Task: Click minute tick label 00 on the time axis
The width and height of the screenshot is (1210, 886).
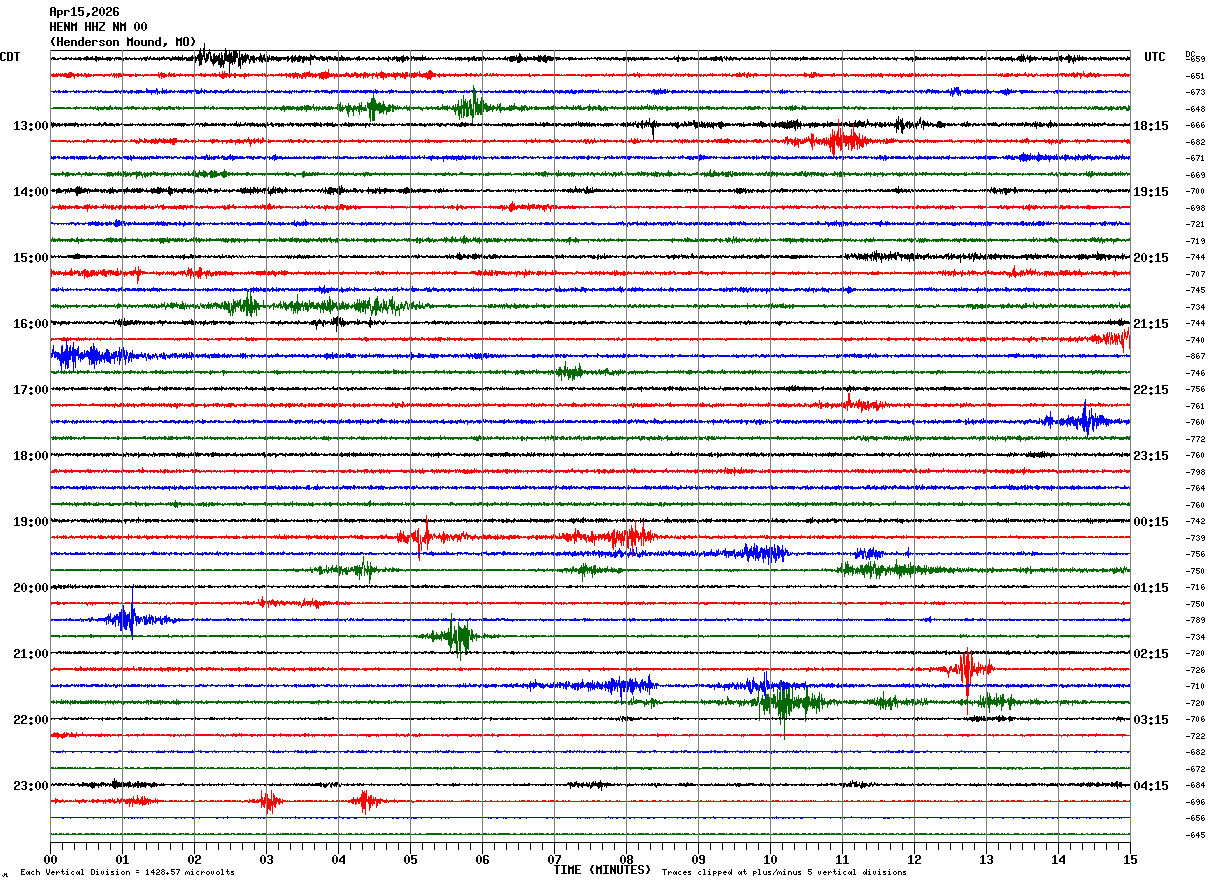Action: 50,860
